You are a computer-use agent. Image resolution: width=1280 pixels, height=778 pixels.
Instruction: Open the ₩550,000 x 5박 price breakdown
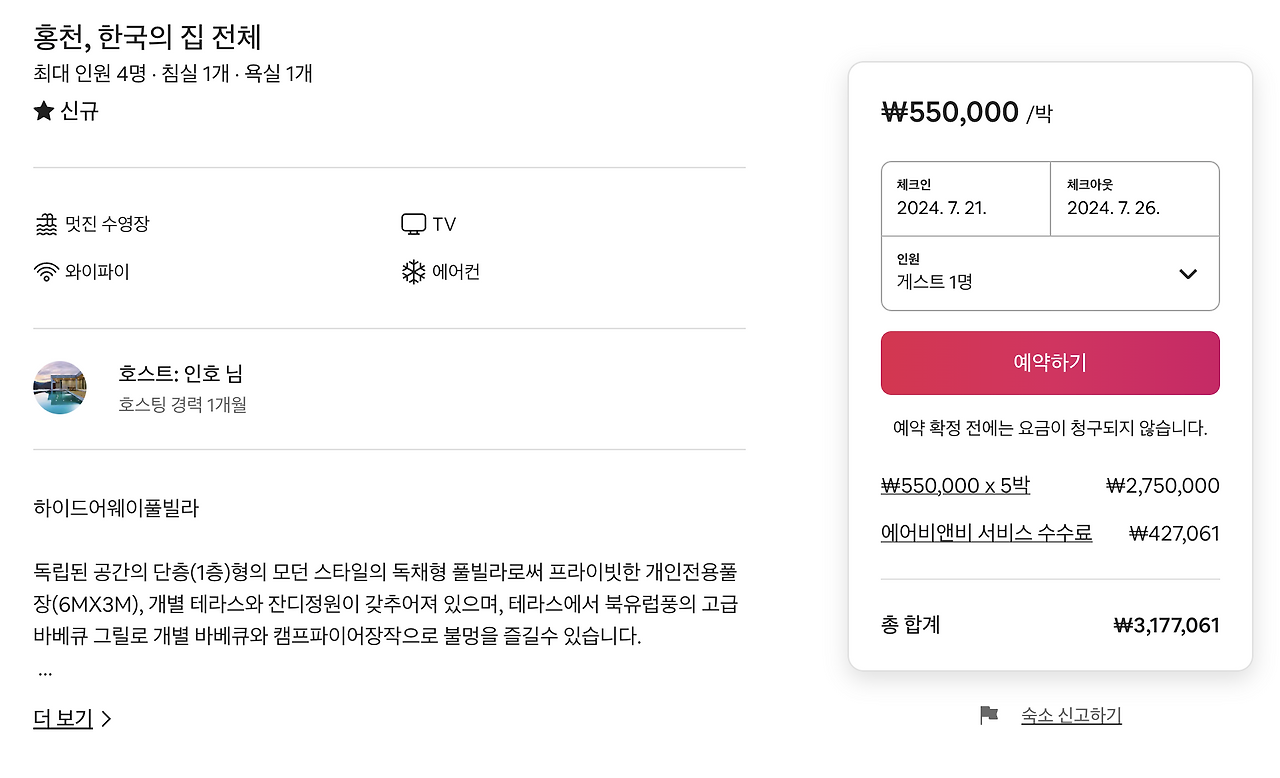click(955, 486)
